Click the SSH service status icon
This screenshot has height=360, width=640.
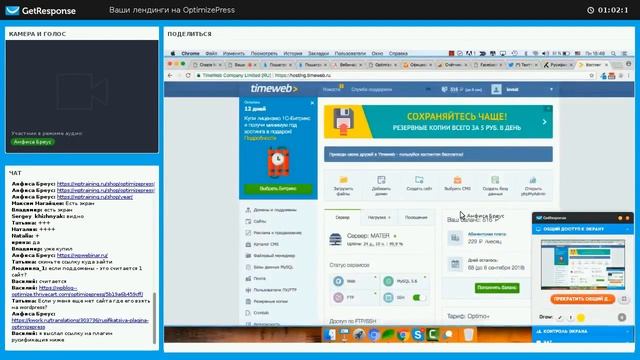pyautogui.click(x=389, y=298)
